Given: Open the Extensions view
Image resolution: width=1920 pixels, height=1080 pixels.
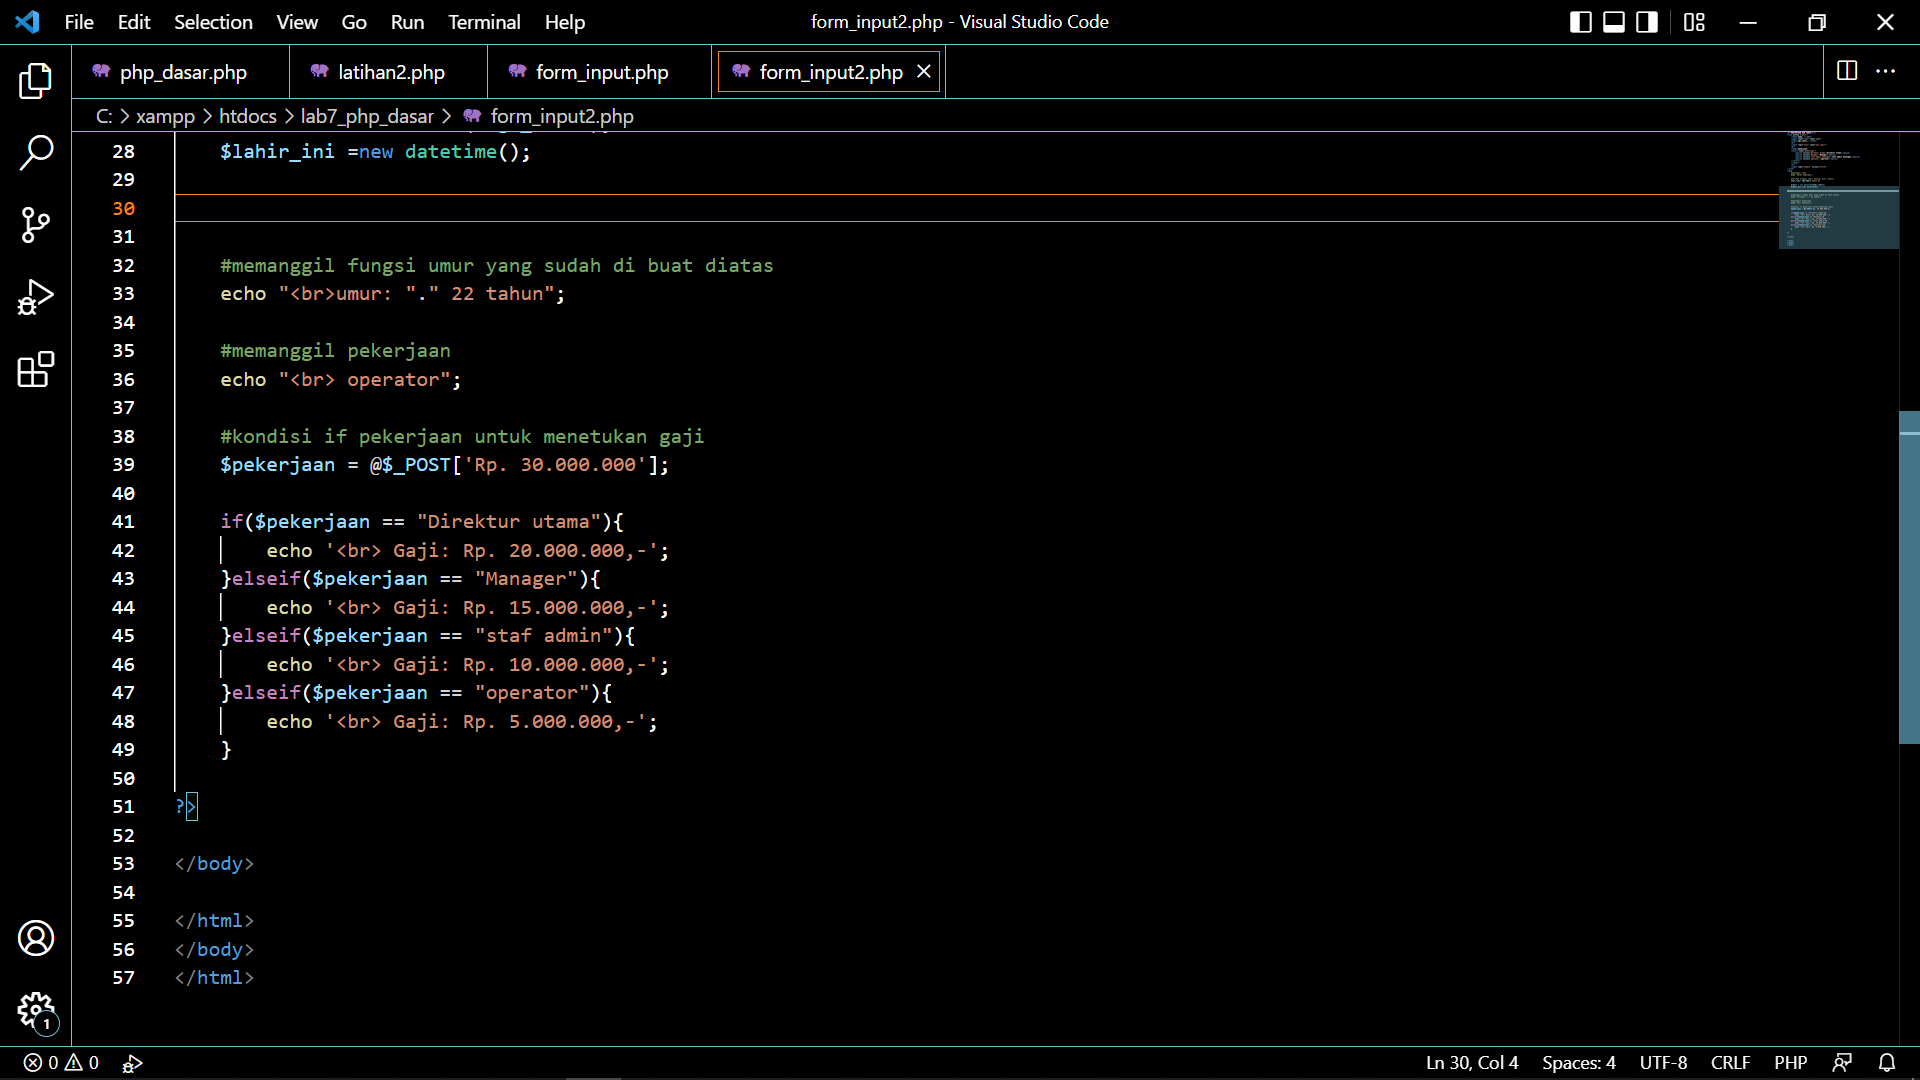Looking at the screenshot, I should (36, 370).
